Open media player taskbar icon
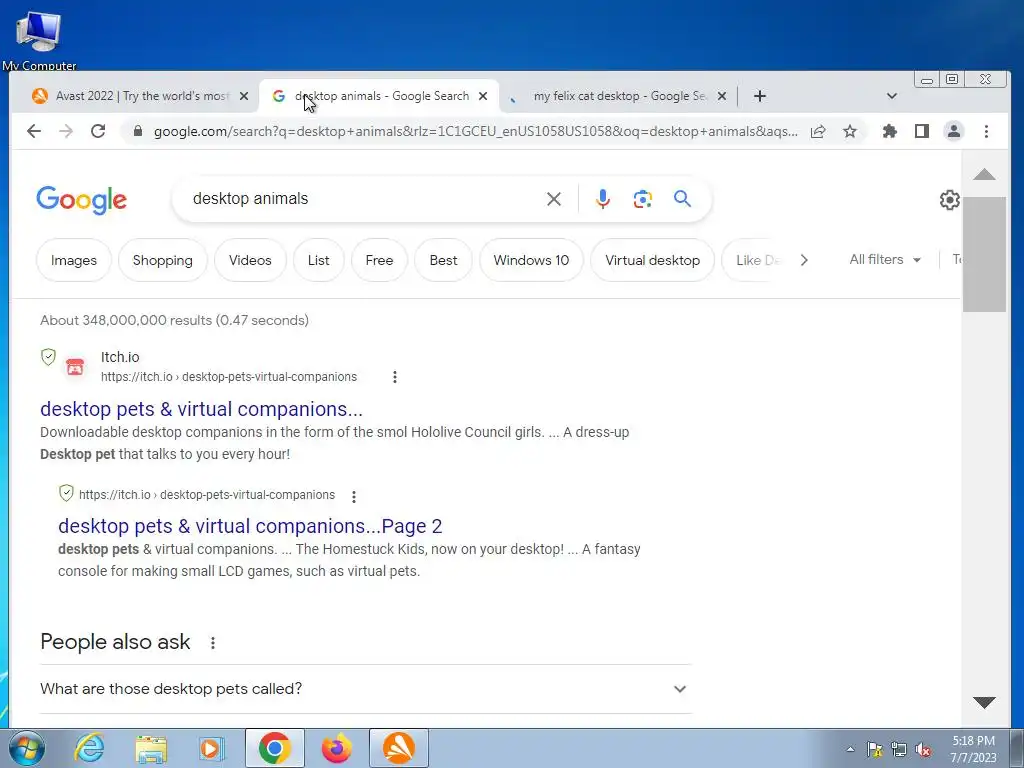Screen dimensions: 1024x768 (x=212, y=748)
